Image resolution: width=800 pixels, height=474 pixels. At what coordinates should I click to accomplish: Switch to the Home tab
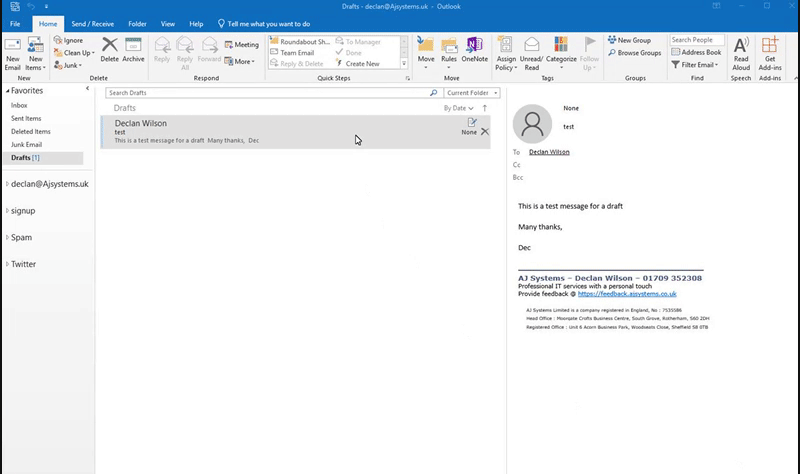48,24
